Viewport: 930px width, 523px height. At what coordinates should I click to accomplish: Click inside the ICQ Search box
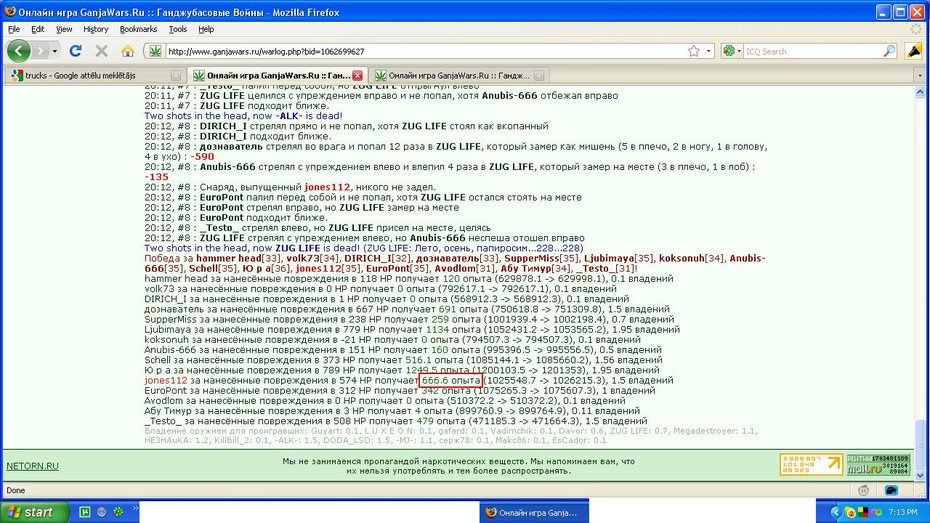coord(813,52)
